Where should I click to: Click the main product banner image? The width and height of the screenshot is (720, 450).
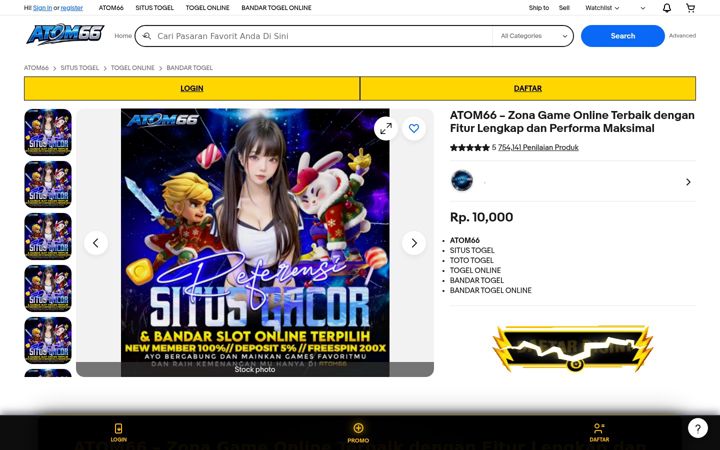(x=255, y=242)
